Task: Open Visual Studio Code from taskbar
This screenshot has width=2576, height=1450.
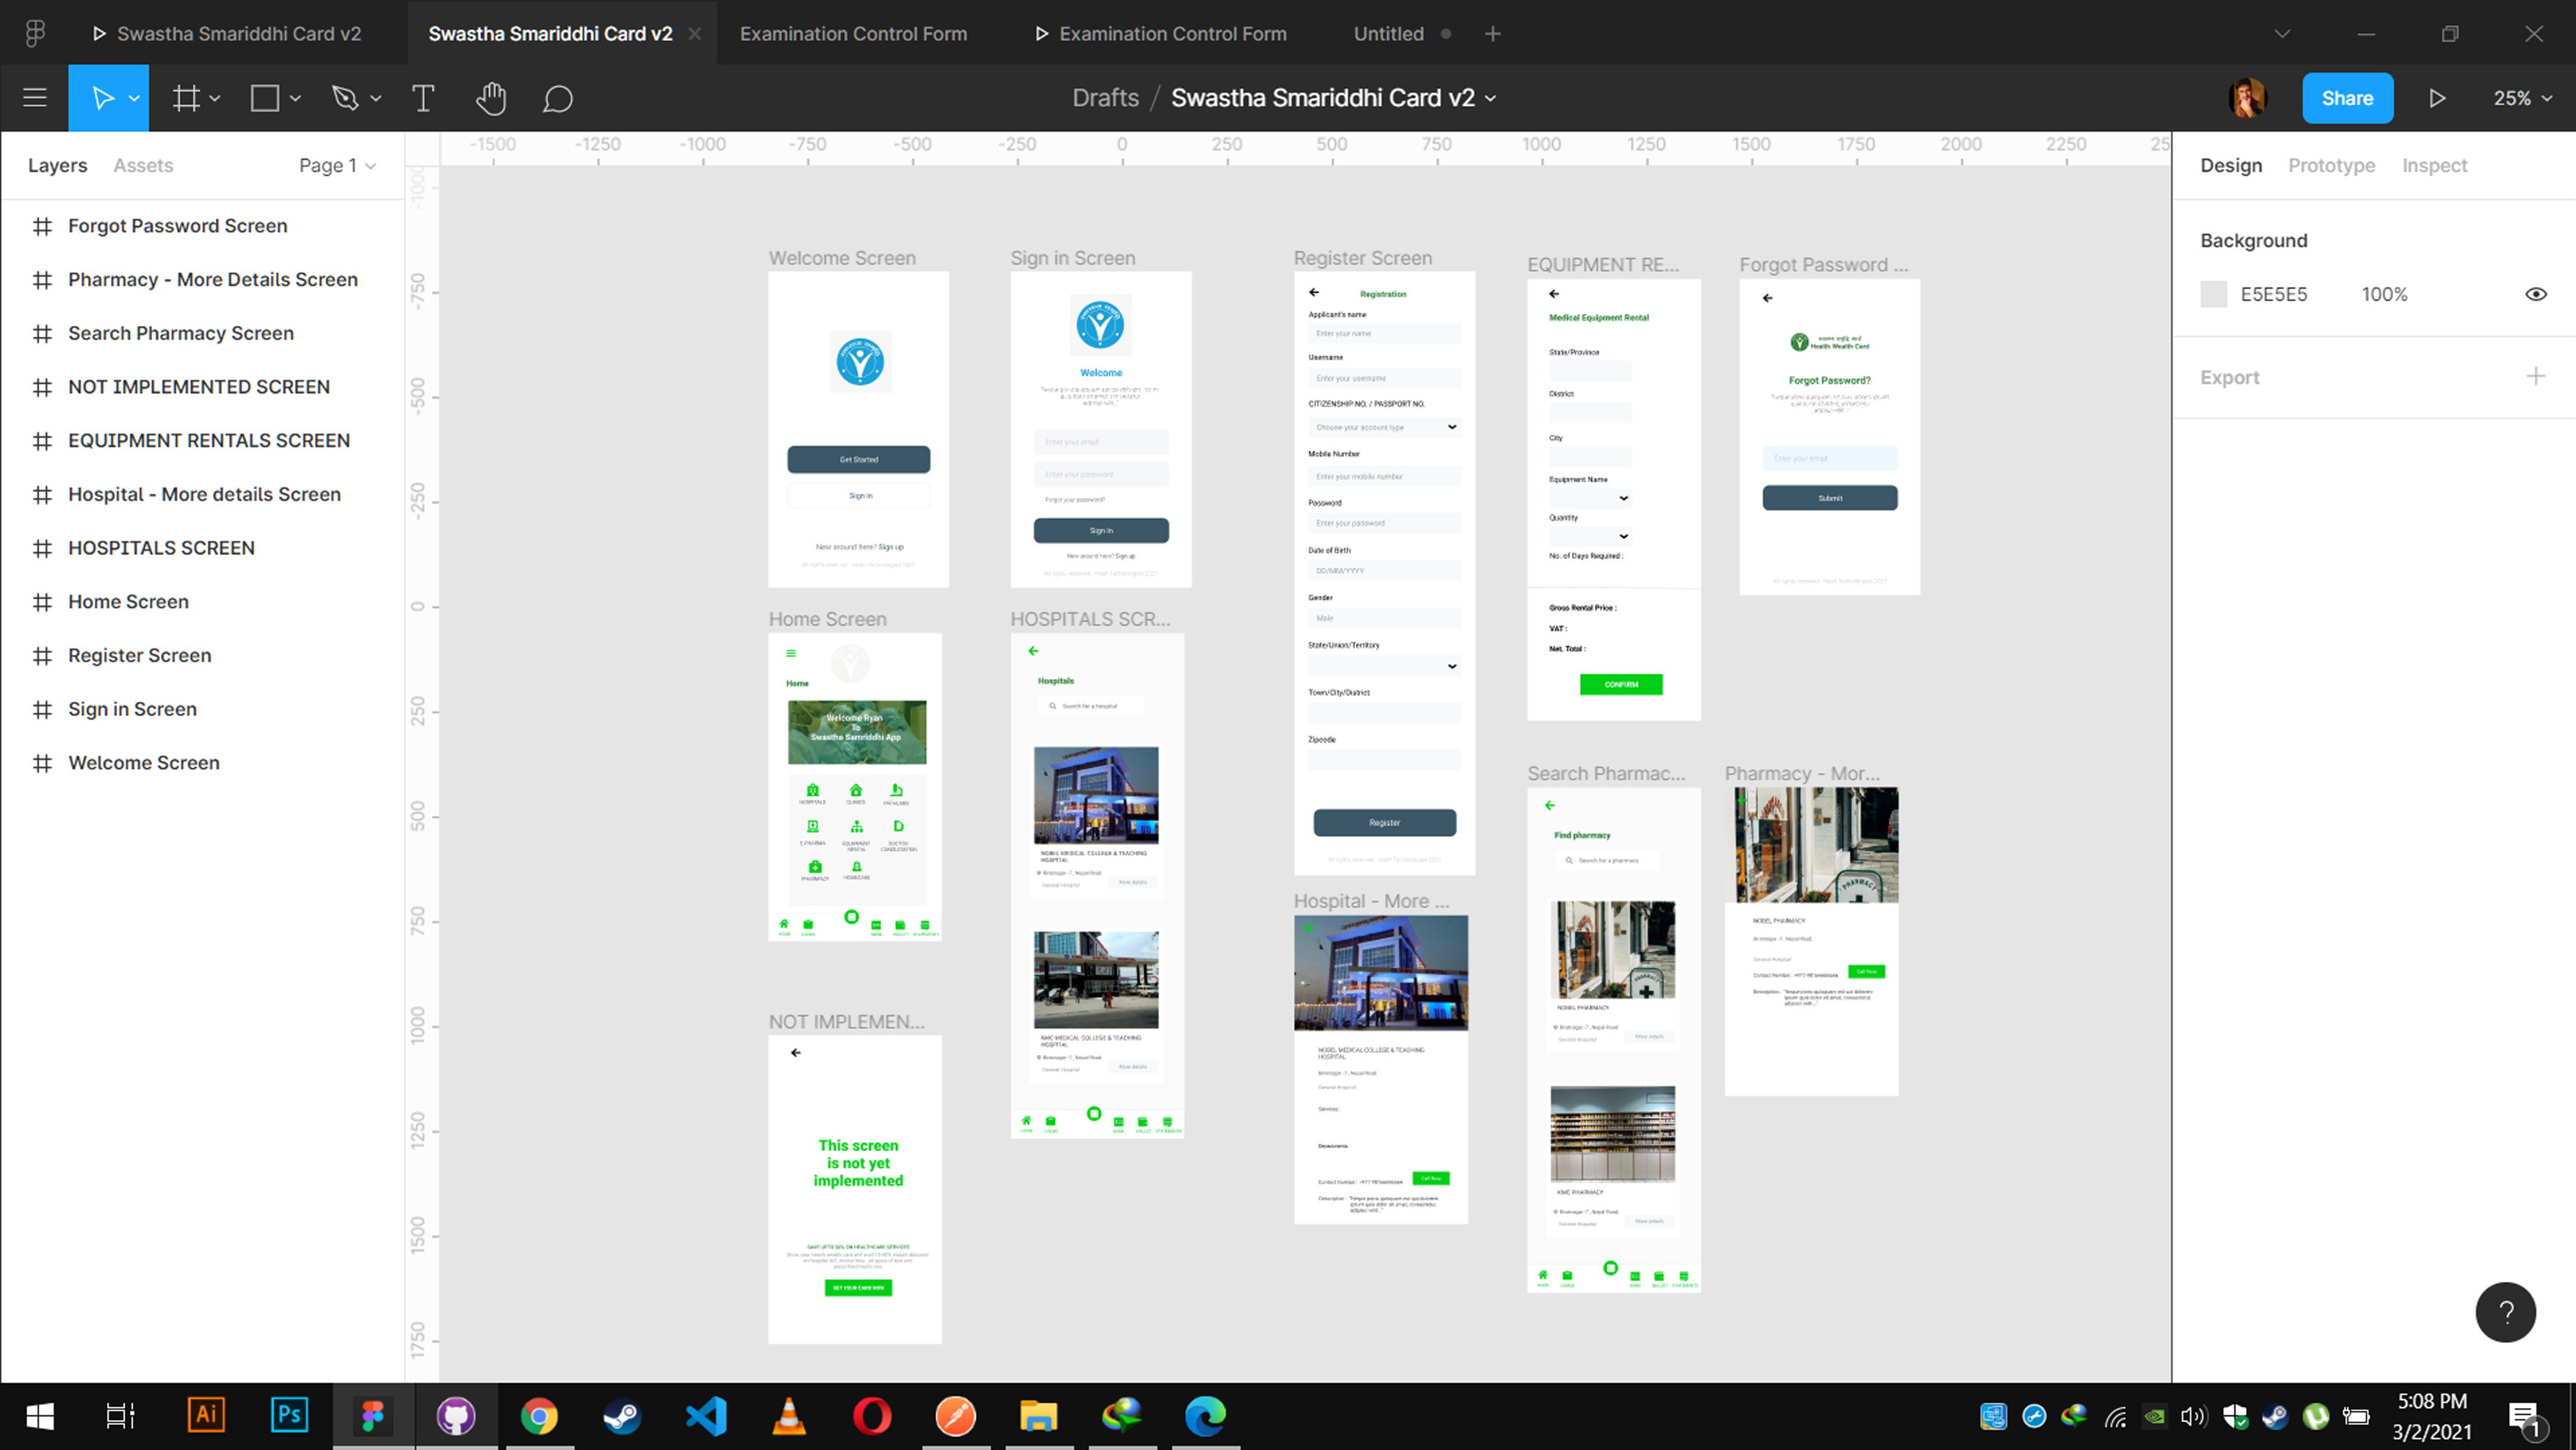Action: 705,1416
